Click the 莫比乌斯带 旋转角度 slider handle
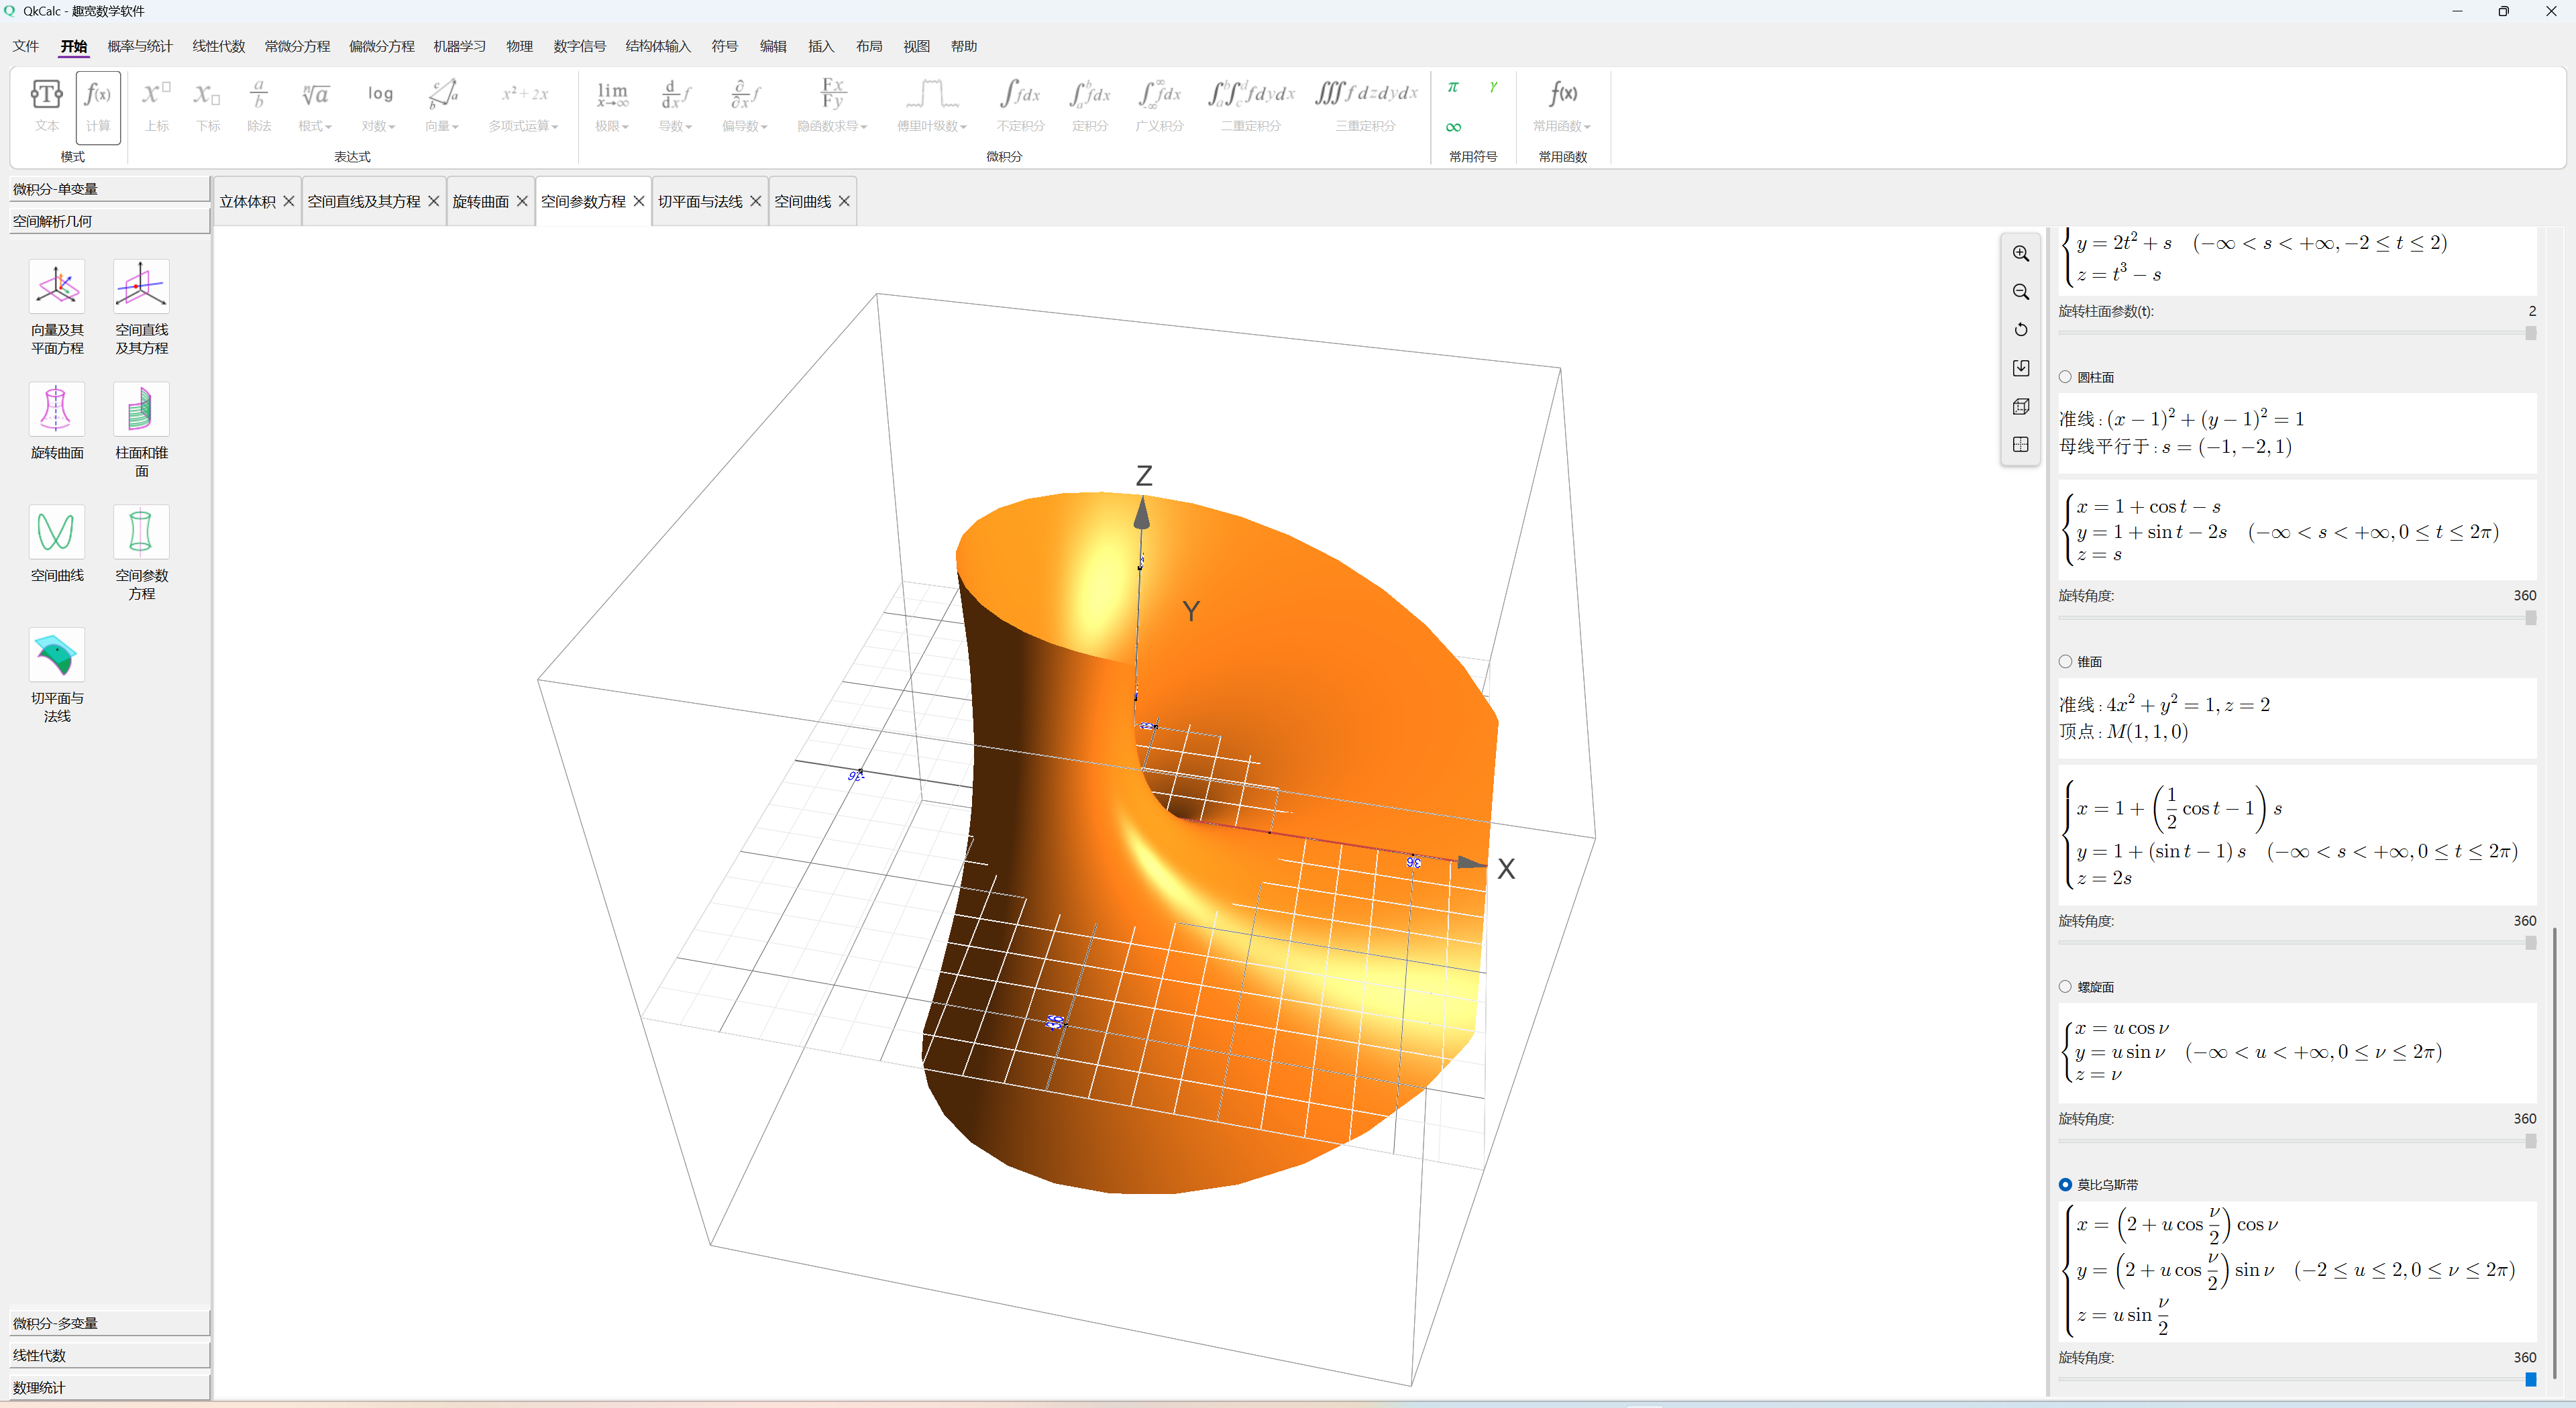The image size is (2576, 1408). click(2530, 1378)
